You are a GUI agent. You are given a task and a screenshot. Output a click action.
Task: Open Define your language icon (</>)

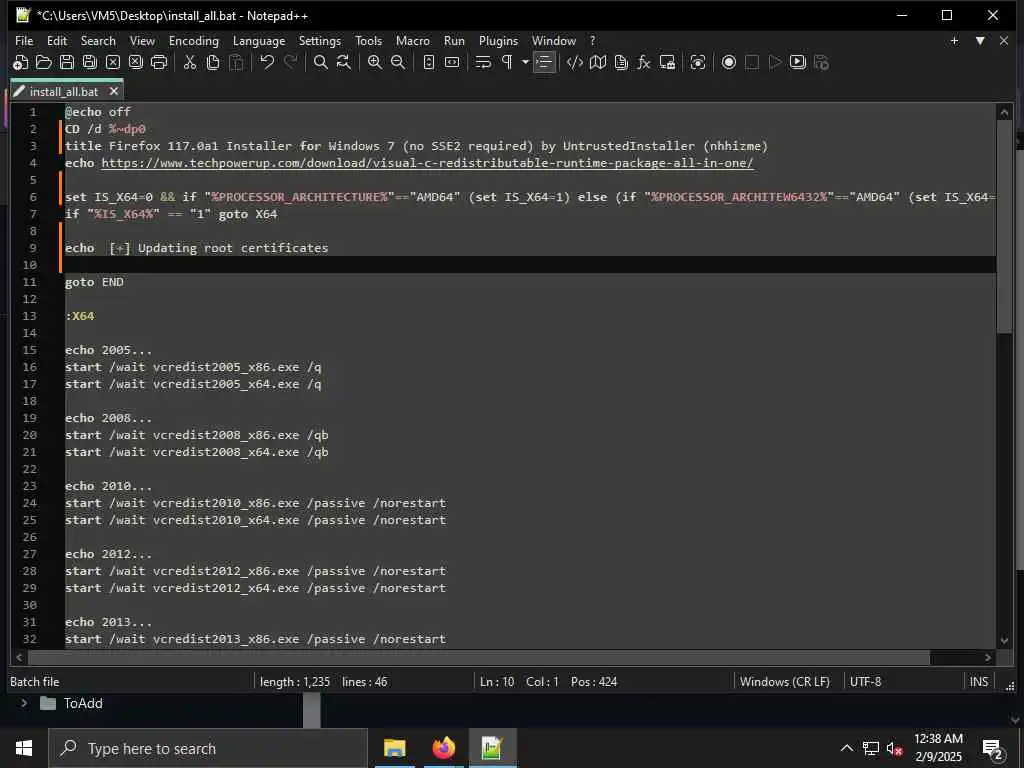click(575, 62)
